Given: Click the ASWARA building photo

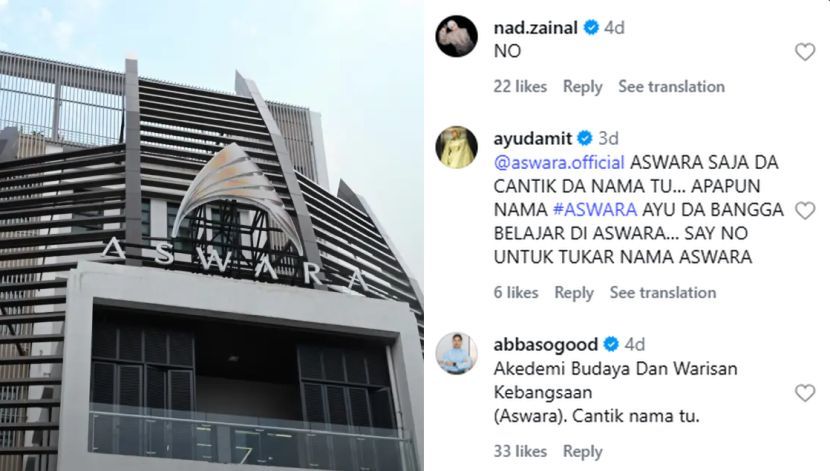Looking at the screenshot, I should [x=212, y=236].
